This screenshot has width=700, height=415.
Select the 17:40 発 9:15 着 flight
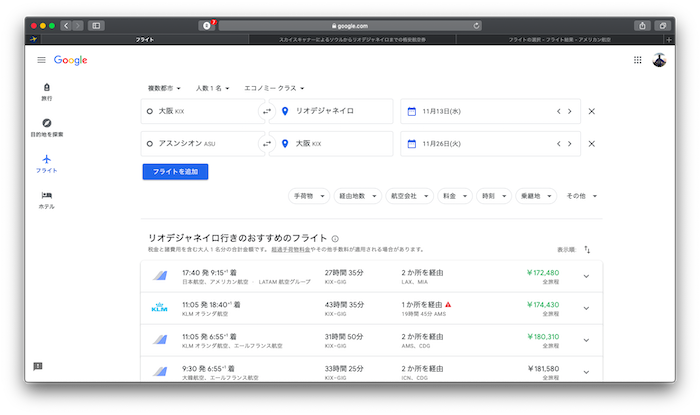[371, 277]
